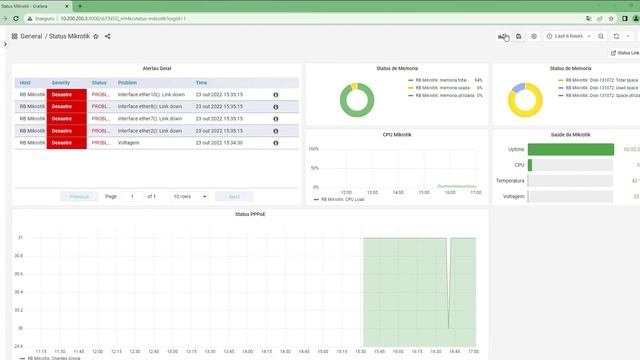Click the Previous page button

[79, 197]
